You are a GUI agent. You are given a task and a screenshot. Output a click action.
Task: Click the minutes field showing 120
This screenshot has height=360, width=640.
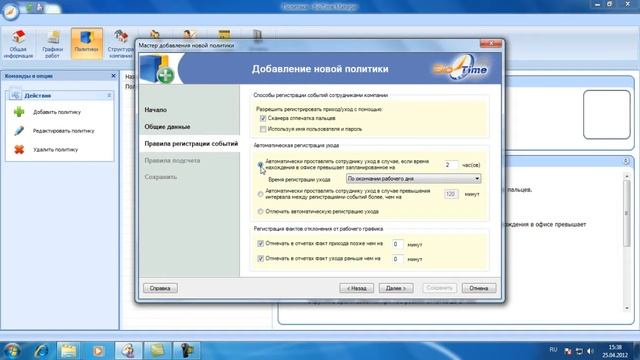click(x=451, y=194)
